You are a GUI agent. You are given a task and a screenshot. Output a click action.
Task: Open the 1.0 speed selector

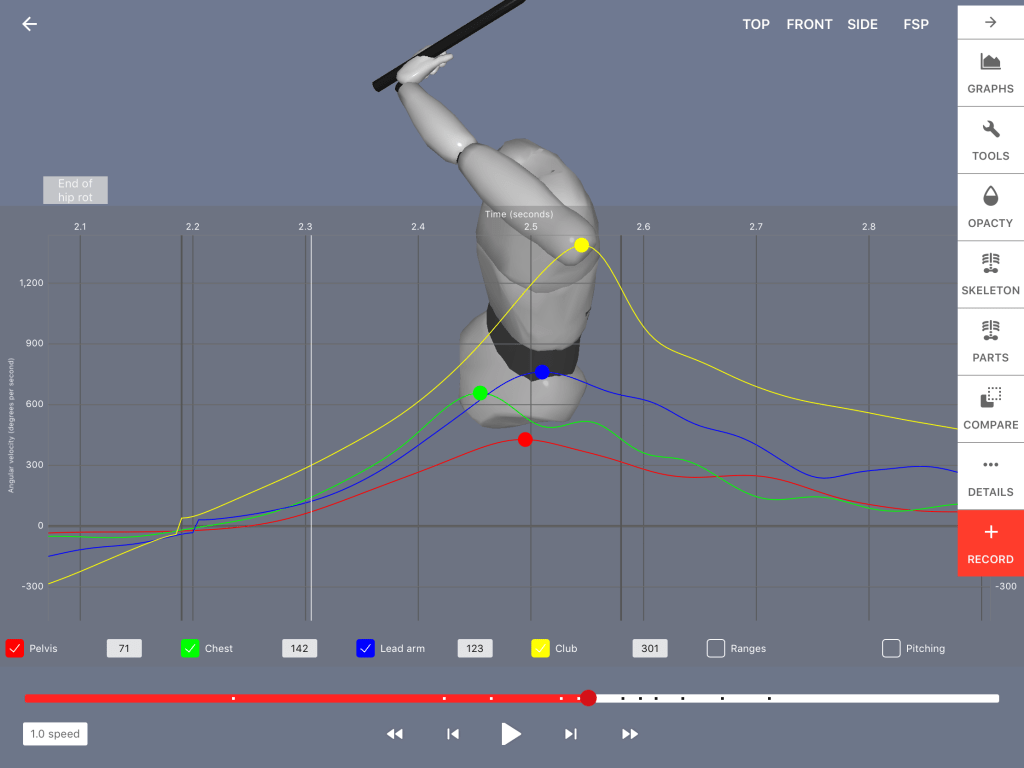coord(55,734)
